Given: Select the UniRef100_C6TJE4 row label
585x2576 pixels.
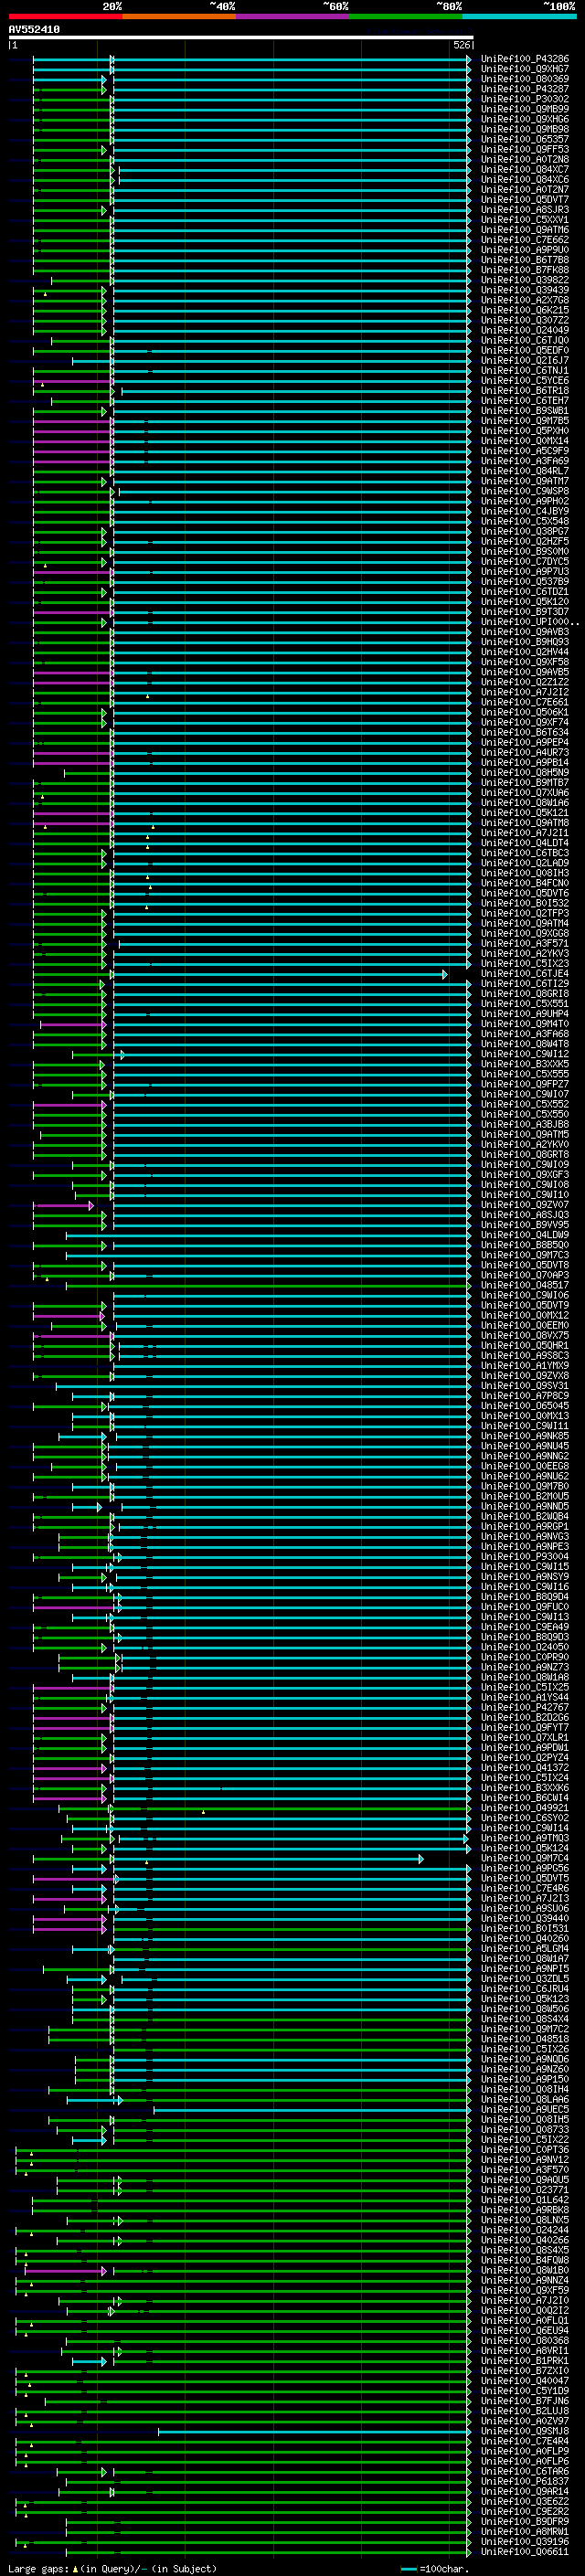Looking at the screenshot, I should click(x=525, y=974).
